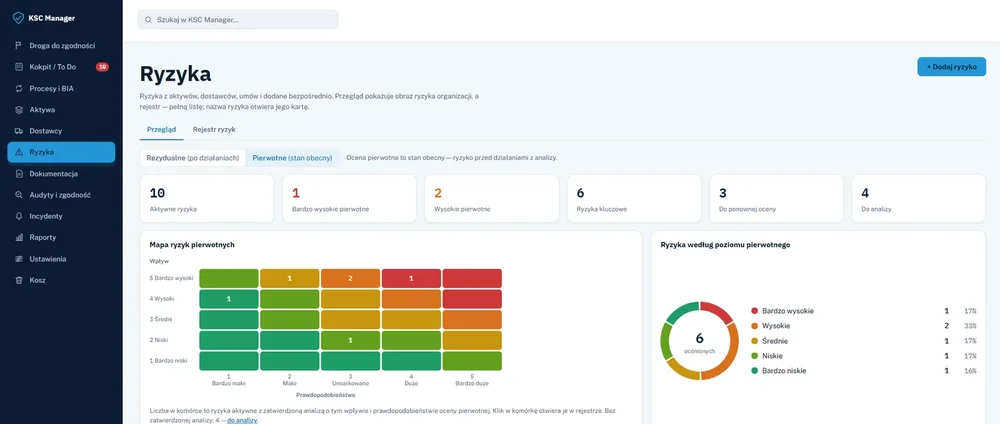The width and height of the screenshot is (1000, 424).
Task: Click the Audyty i zgodność magnifier icon
Action: coord(18,195)
